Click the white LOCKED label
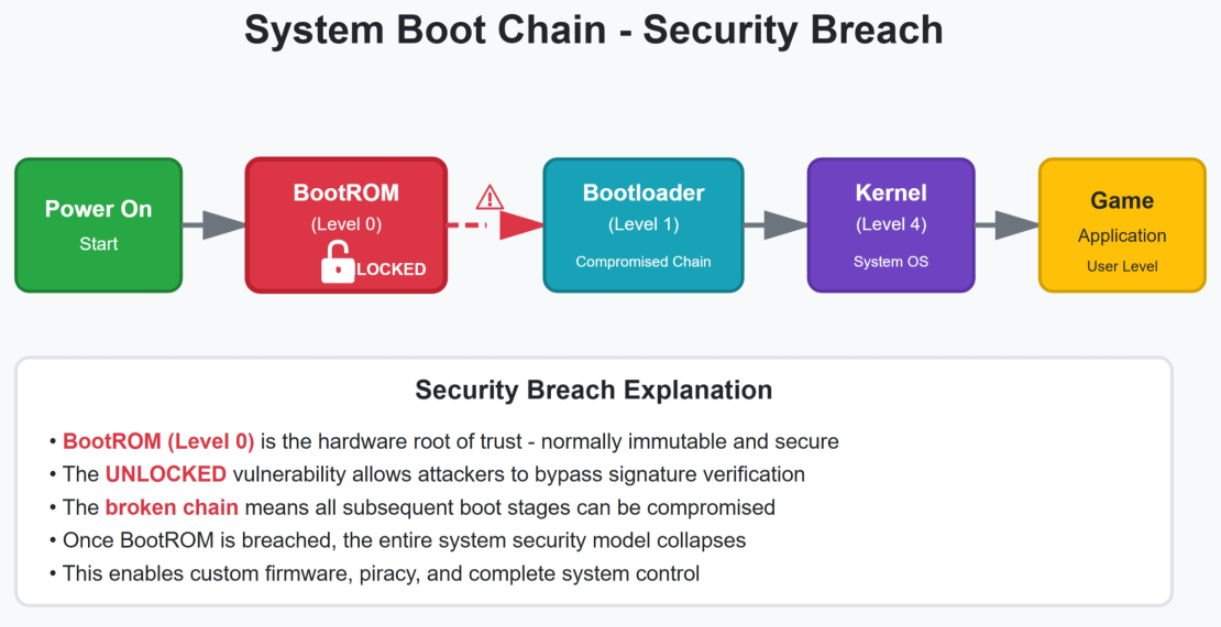This screenshot has width=1221, height=627. (391, 269)
